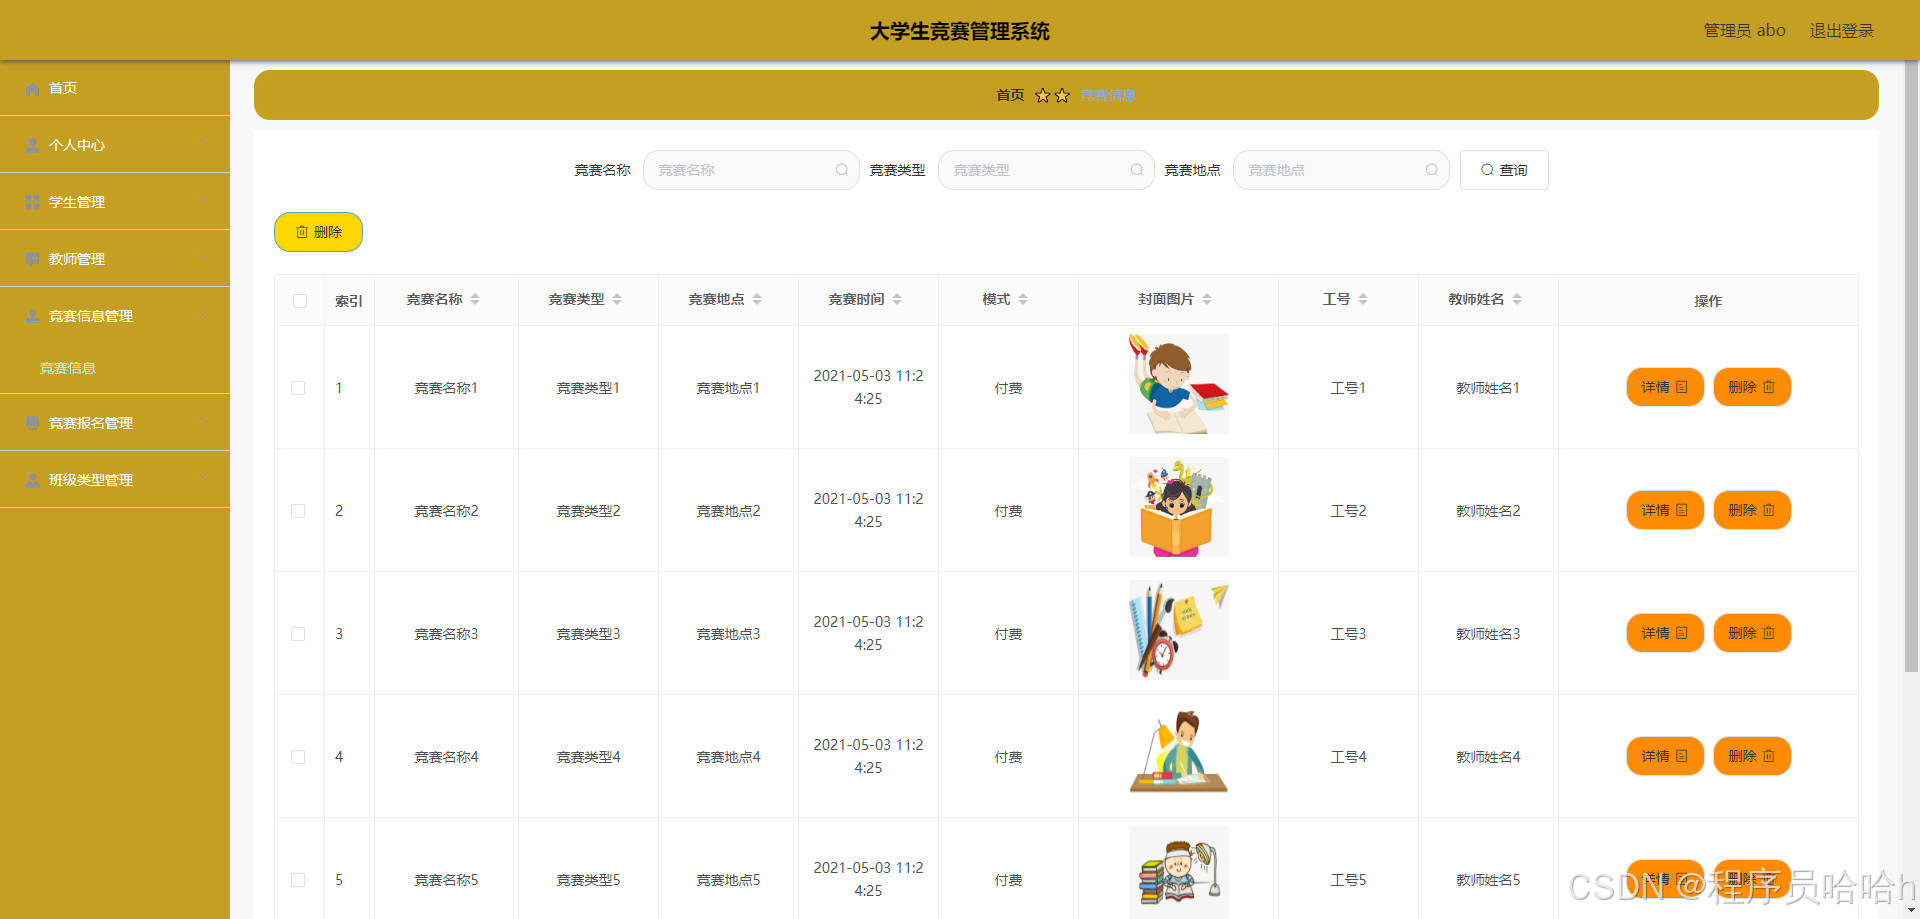Check the checkbox for row 竞赛名称3
Screen dimensions: 1920x919
pos(298,634)
